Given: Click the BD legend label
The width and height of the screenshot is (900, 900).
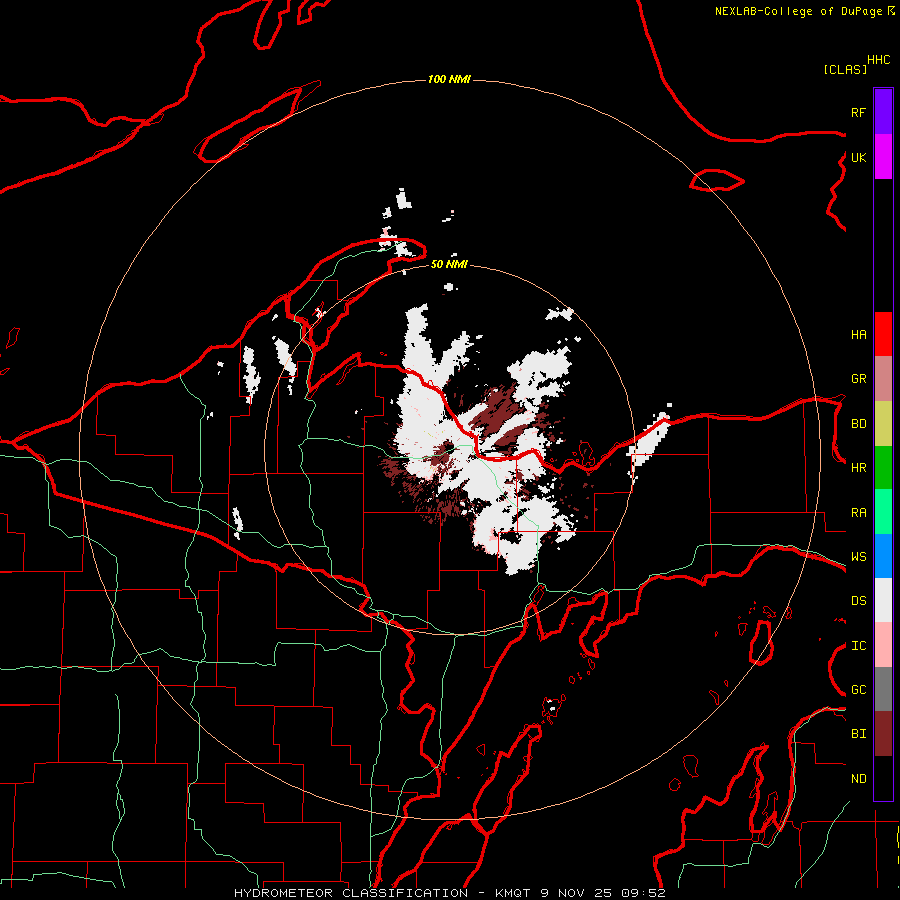Looking at the screenshot, I should 858,424.
